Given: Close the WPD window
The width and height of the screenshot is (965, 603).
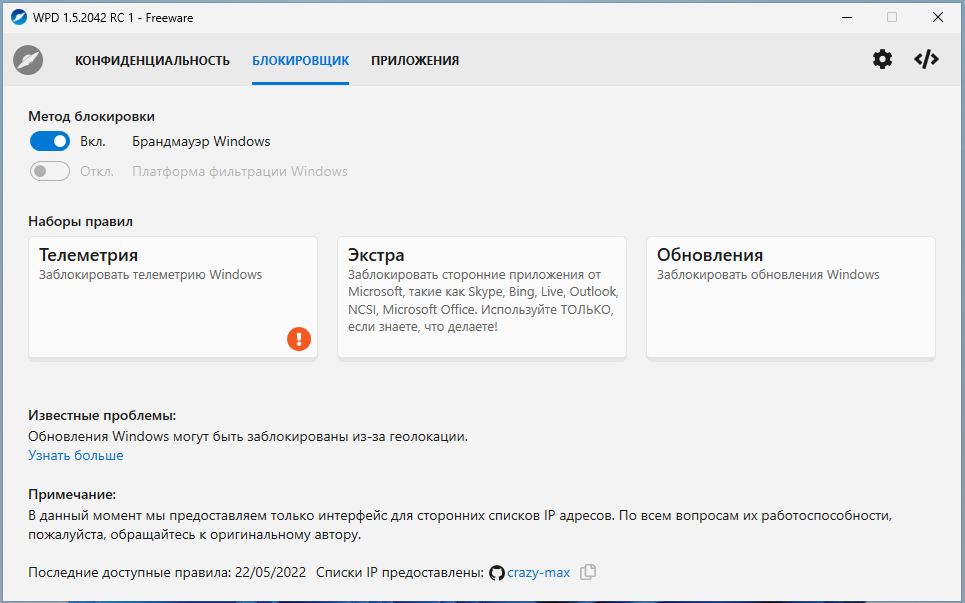Looking at the screenshot, I should tap(938, 17).
